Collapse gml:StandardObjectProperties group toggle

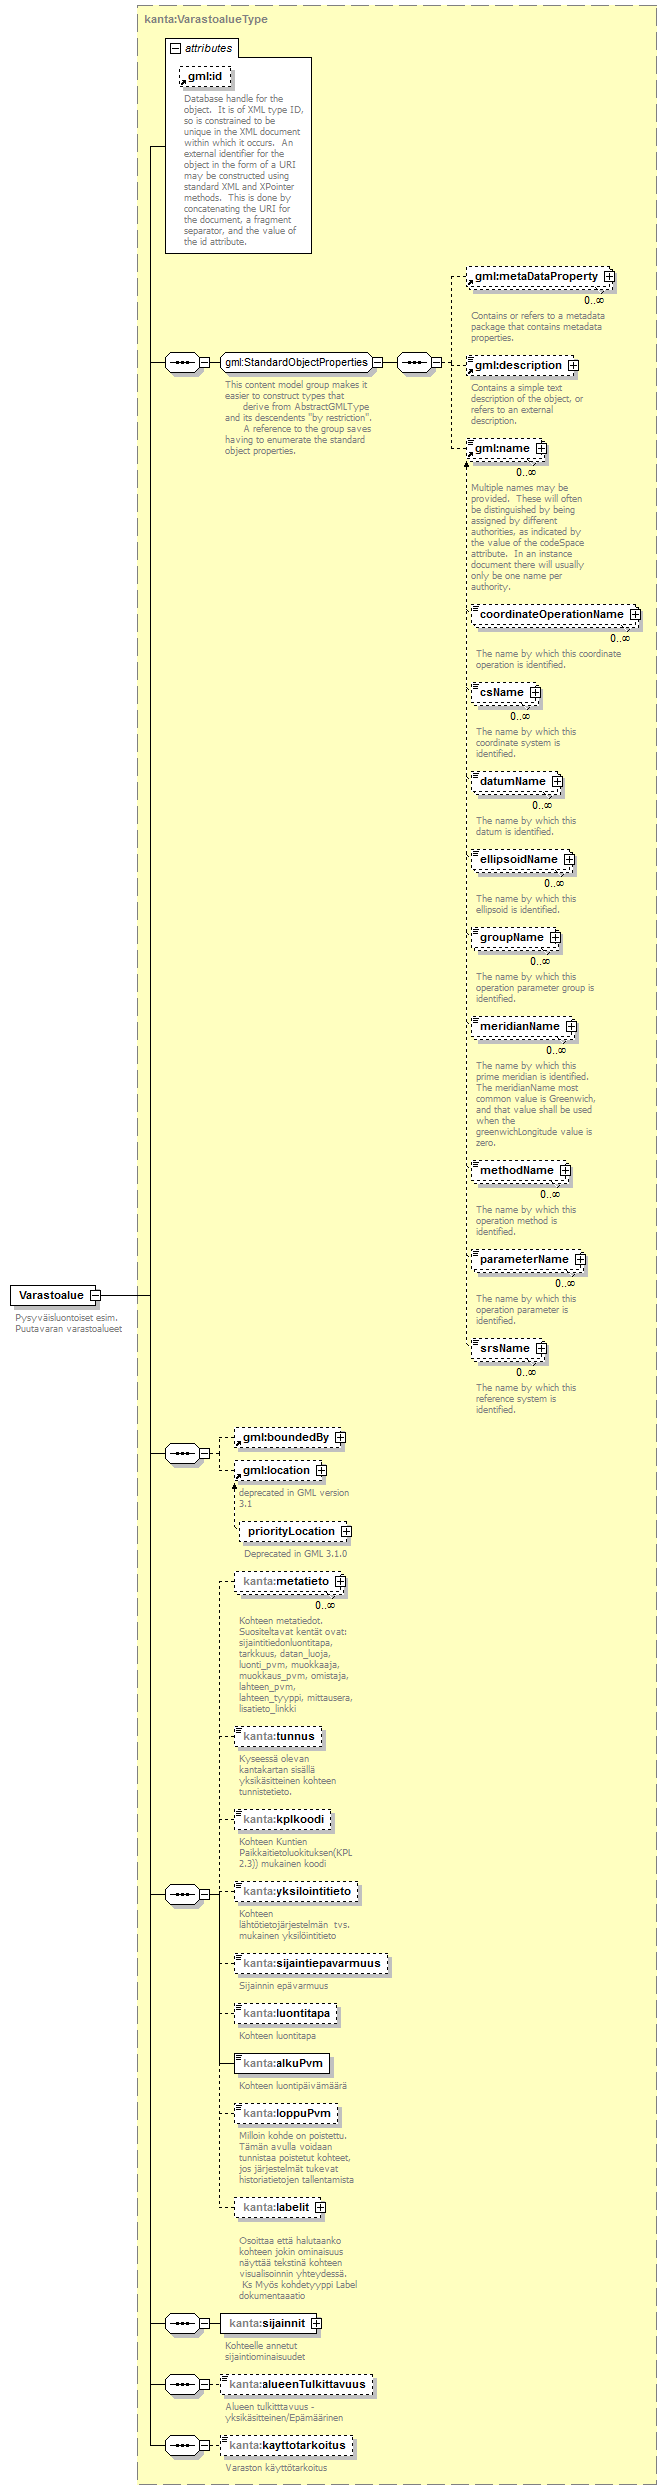[x=377, y=362]
